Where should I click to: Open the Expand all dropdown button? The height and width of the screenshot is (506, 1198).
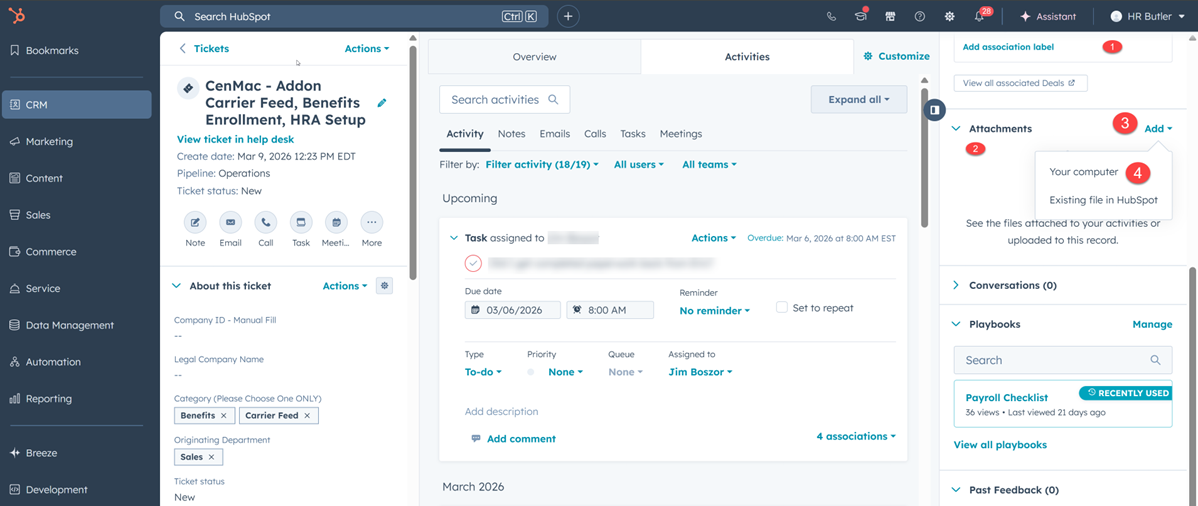point(858,100)
